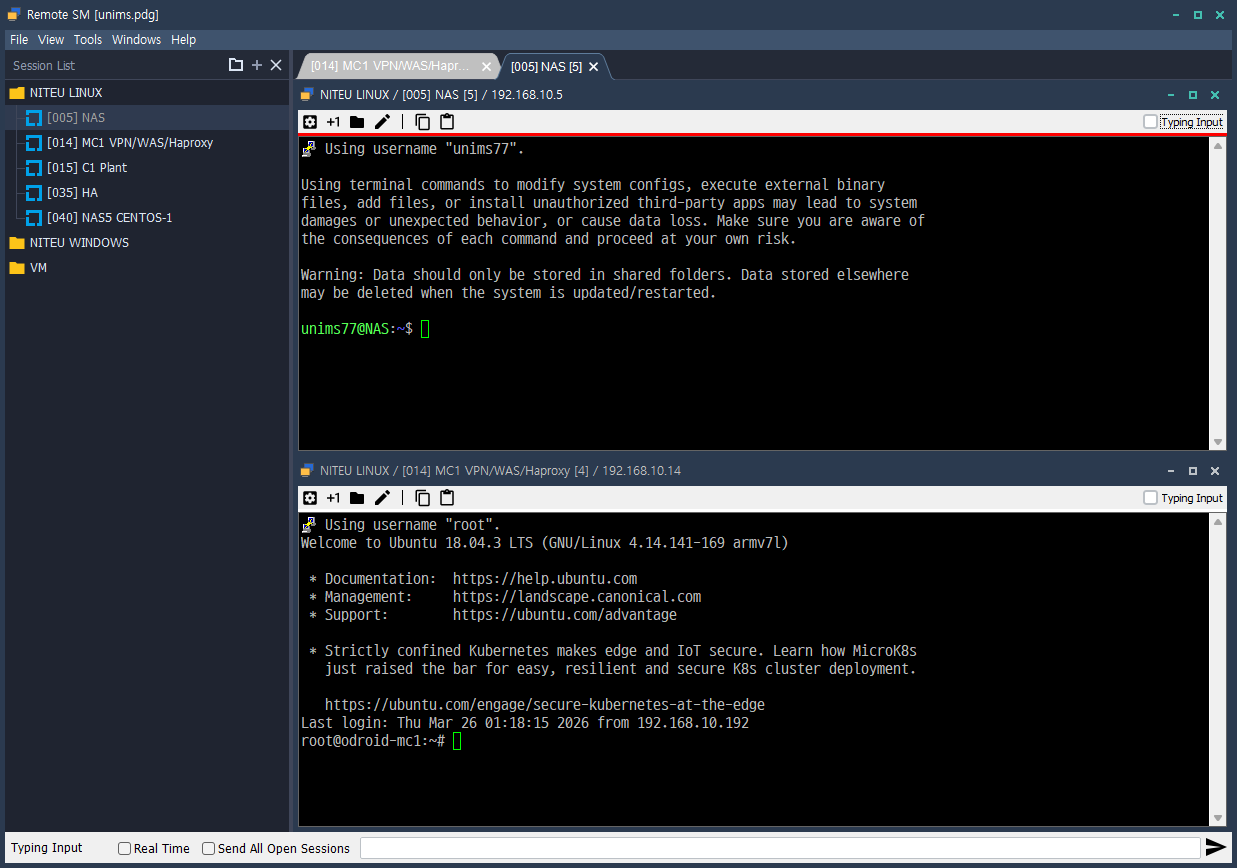Enable the Real Time checkbox

[x=124, y=848]
